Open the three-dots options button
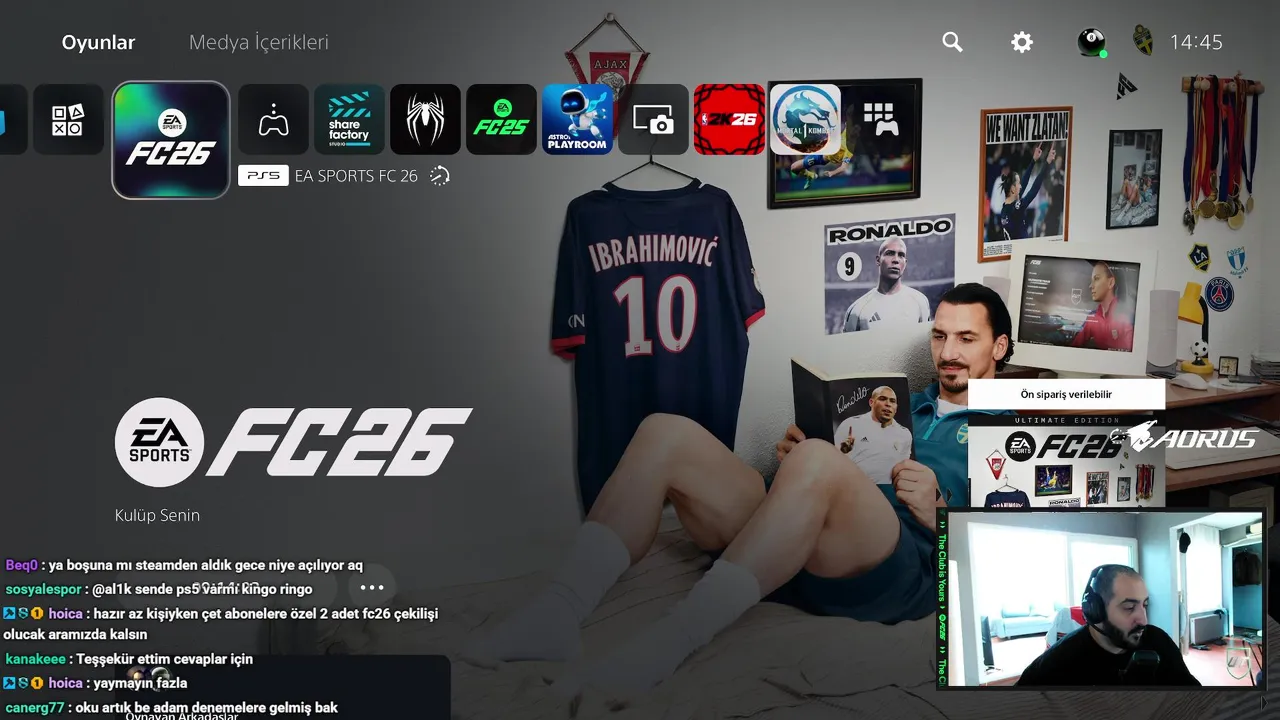The image size is (1280, 720). tap(372, 588)
